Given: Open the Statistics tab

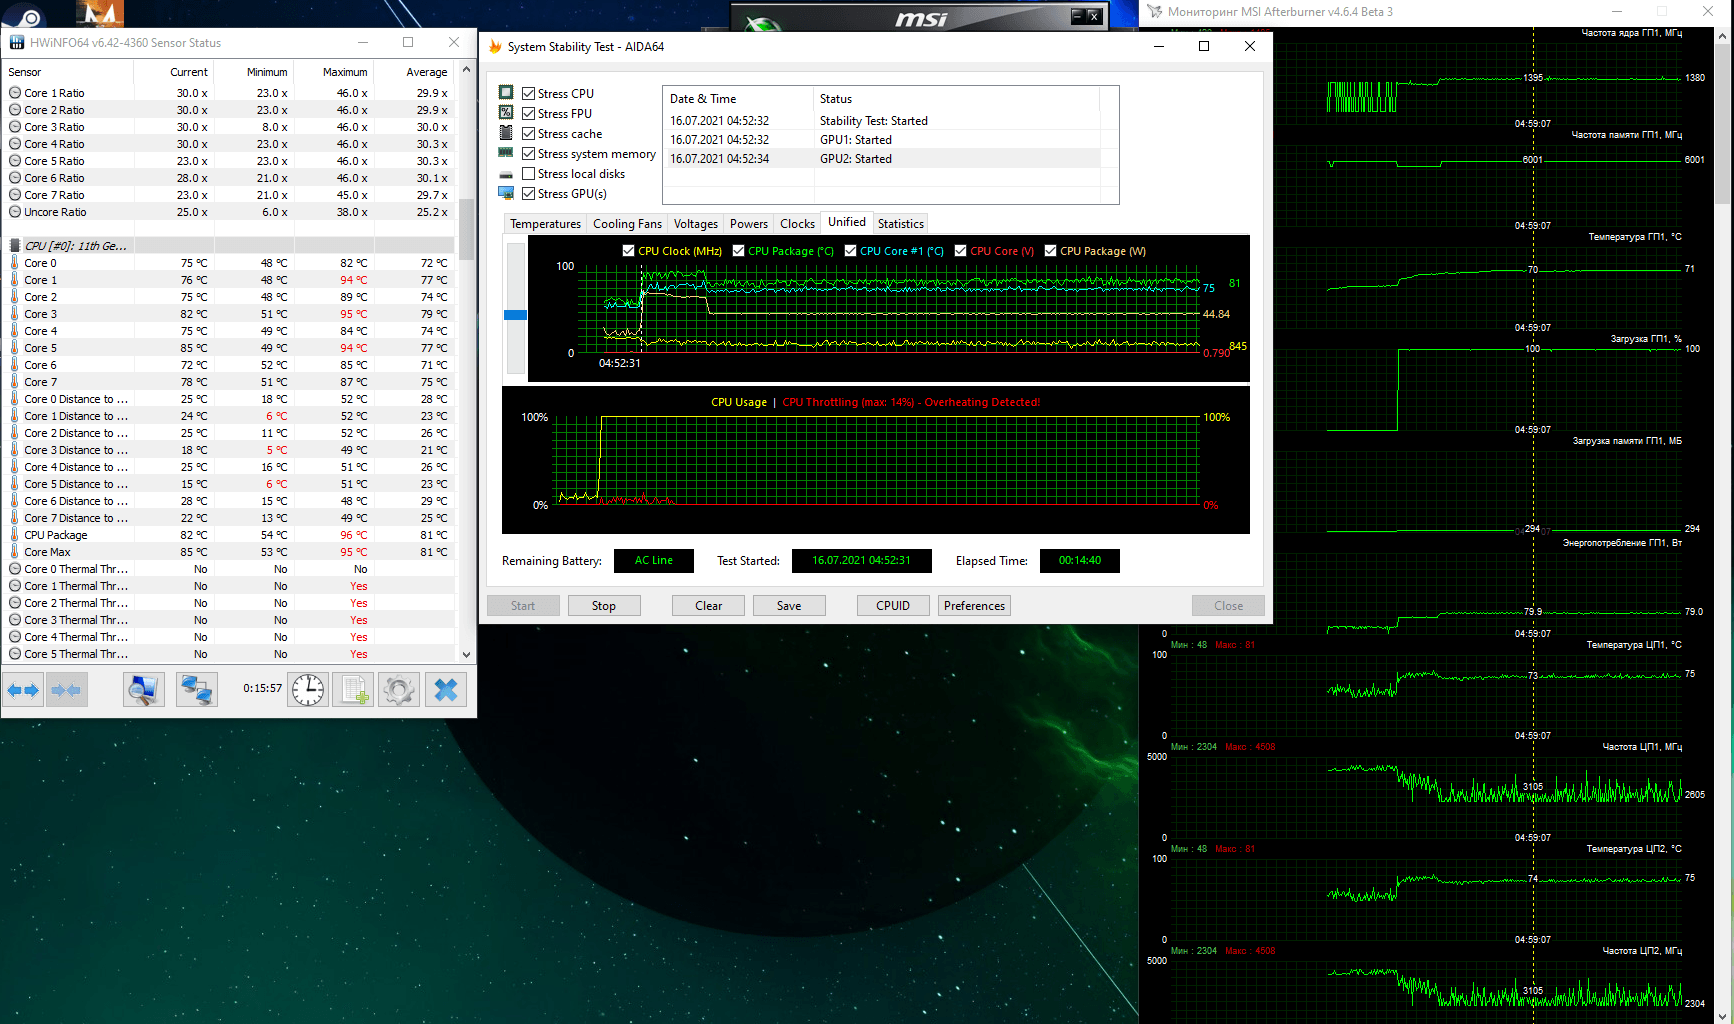Looking at the screenshot, I should tap(900, 224).
